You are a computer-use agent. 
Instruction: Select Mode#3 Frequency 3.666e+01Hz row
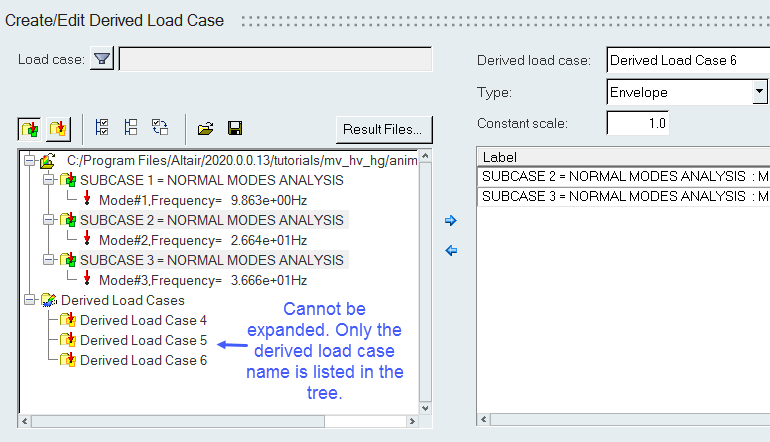point(203,280)
